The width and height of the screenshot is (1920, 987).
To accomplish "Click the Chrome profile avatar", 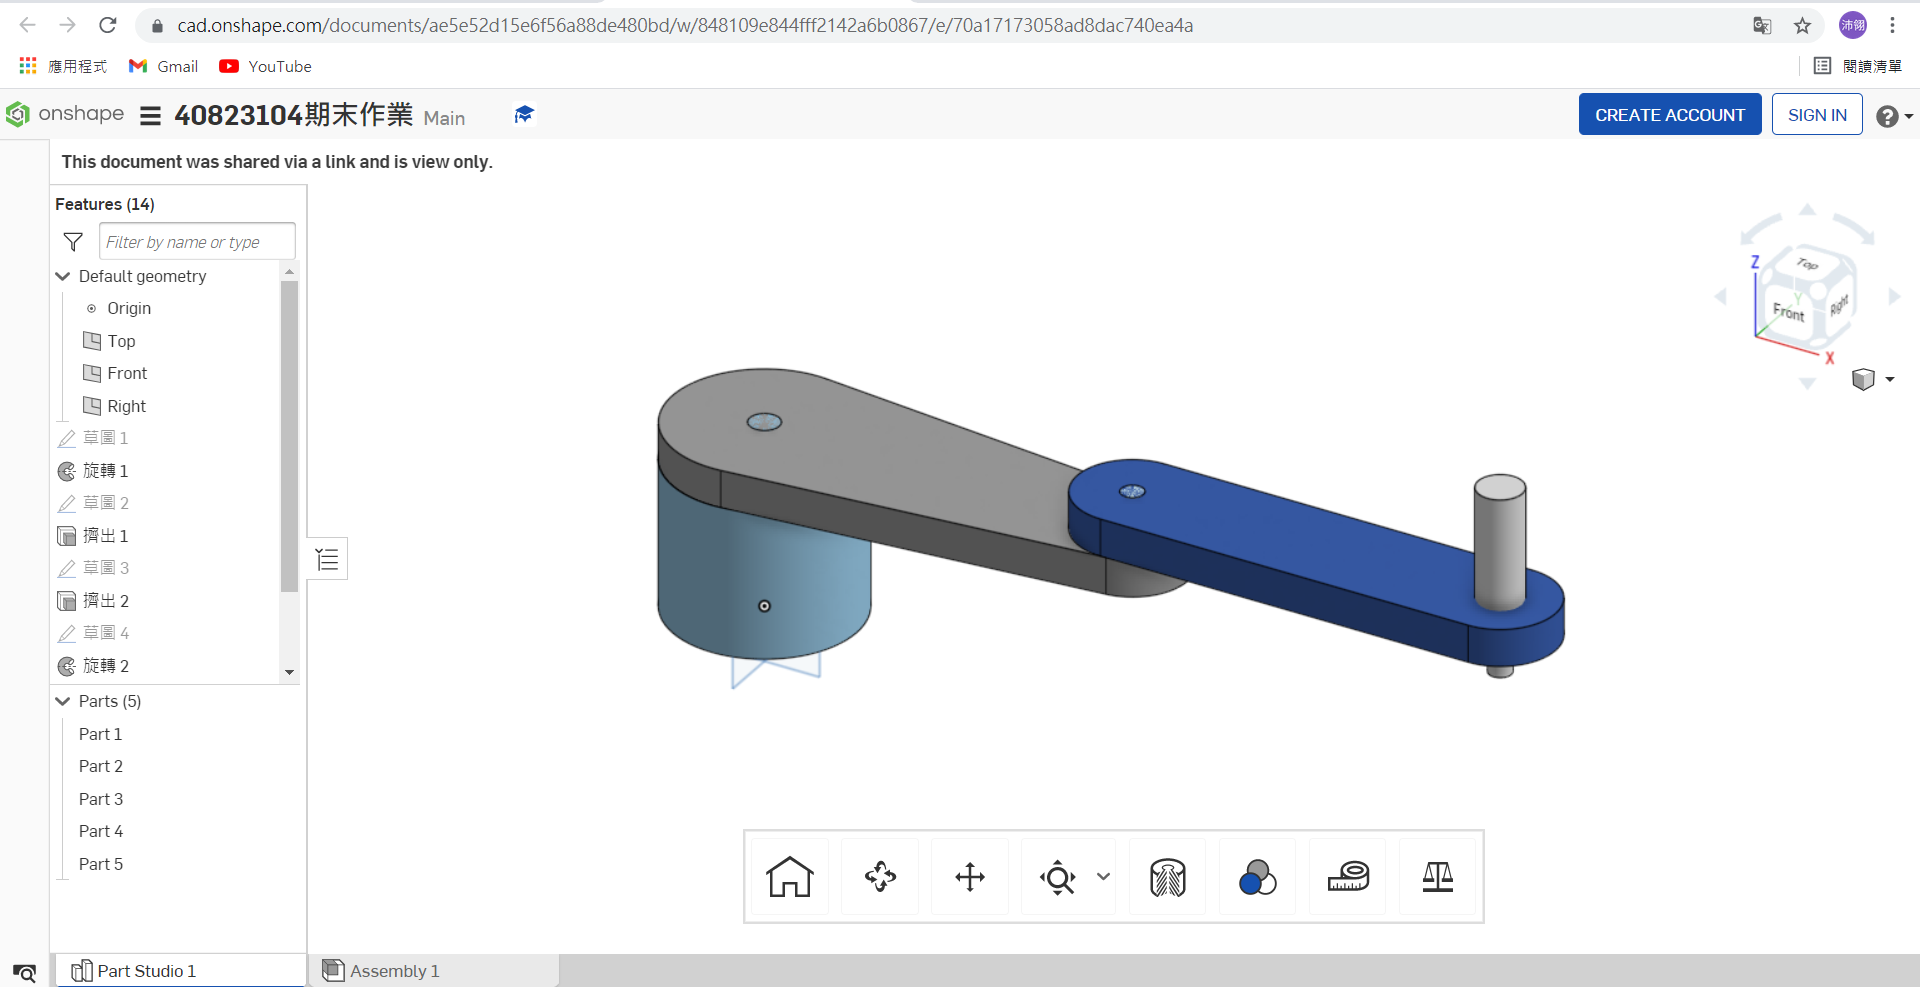I will (x=1853, y=25).
